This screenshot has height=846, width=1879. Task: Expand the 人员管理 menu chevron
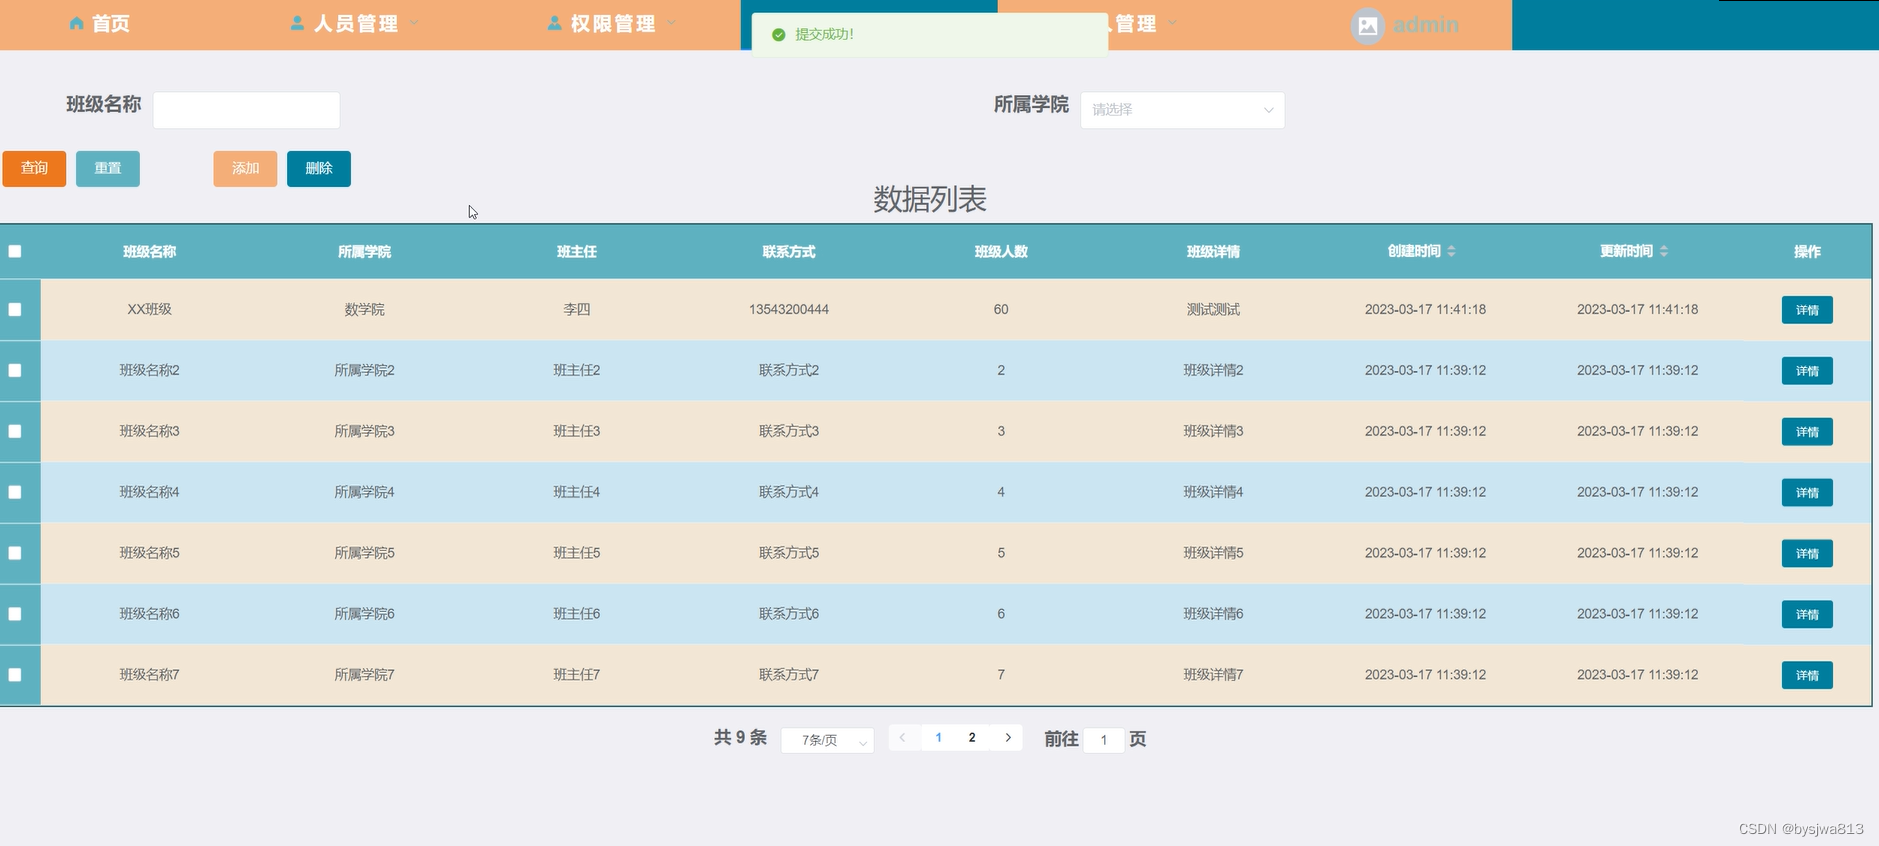pos(414,23)
